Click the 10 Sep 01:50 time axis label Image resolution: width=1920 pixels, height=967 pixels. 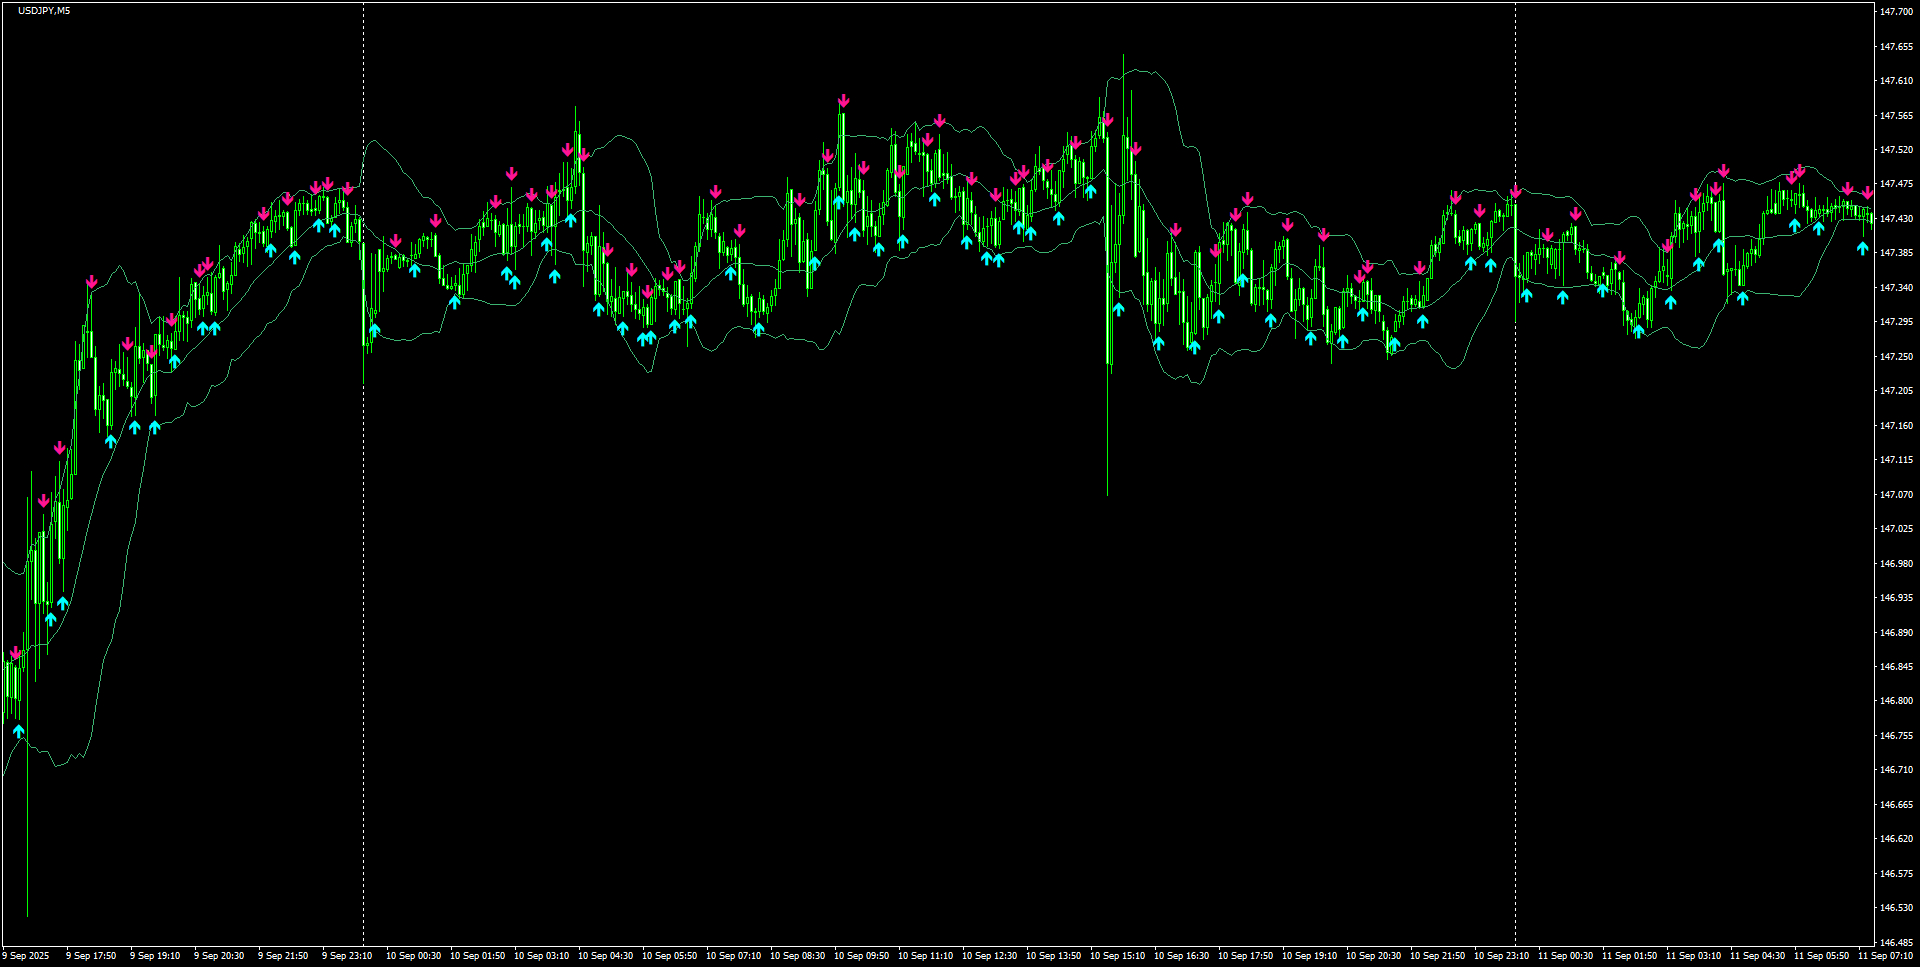click(478, 956)
